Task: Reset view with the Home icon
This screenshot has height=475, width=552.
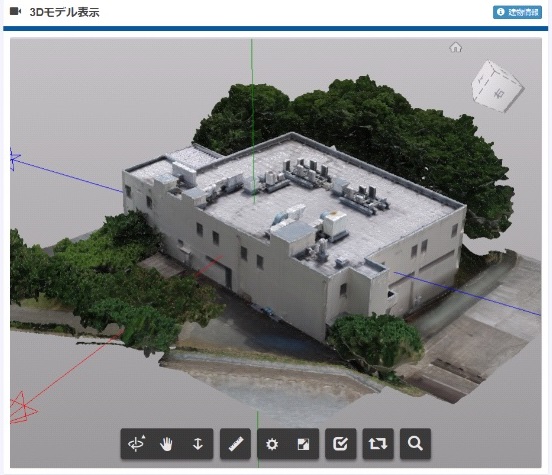Action: tap(456, 47)
